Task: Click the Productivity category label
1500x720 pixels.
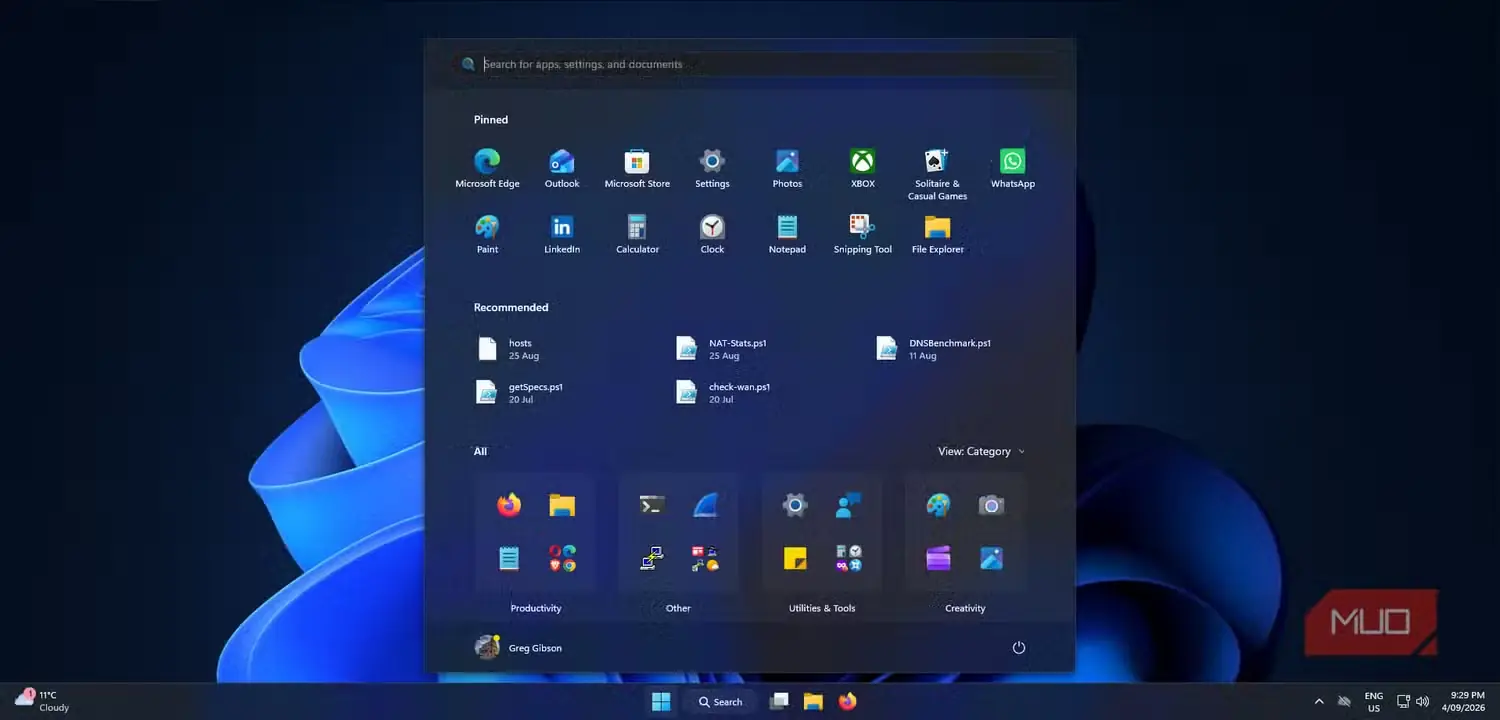Action: (x=536, y=608)
